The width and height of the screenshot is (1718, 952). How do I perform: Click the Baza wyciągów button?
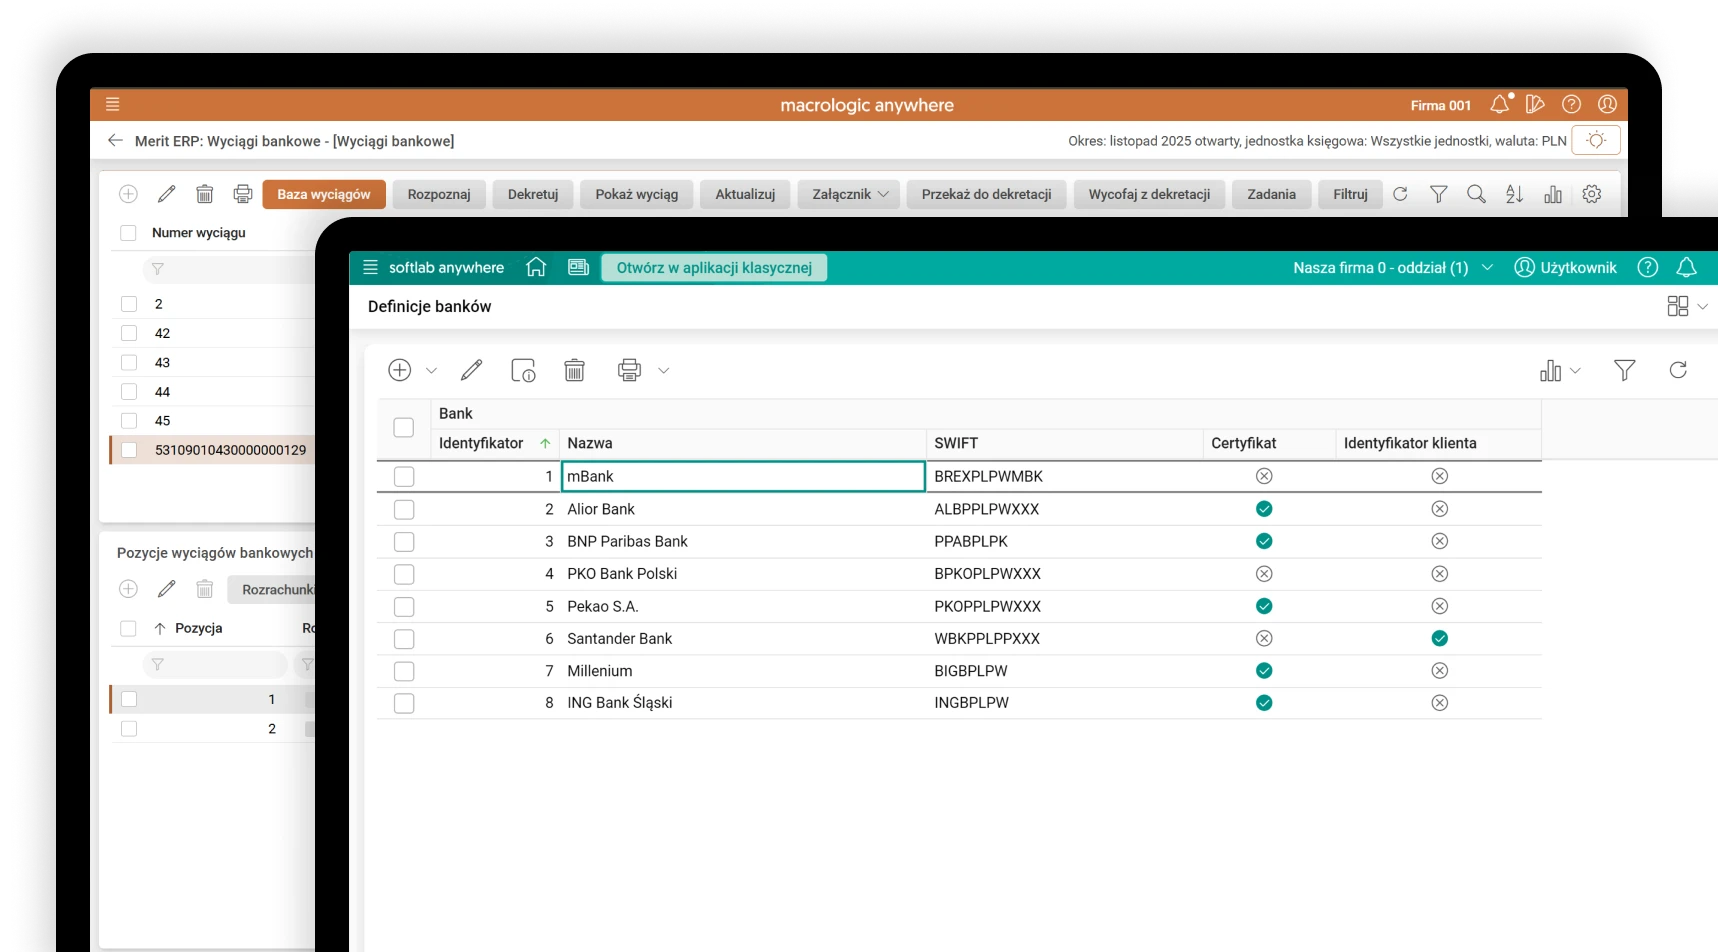pos(324,194)
